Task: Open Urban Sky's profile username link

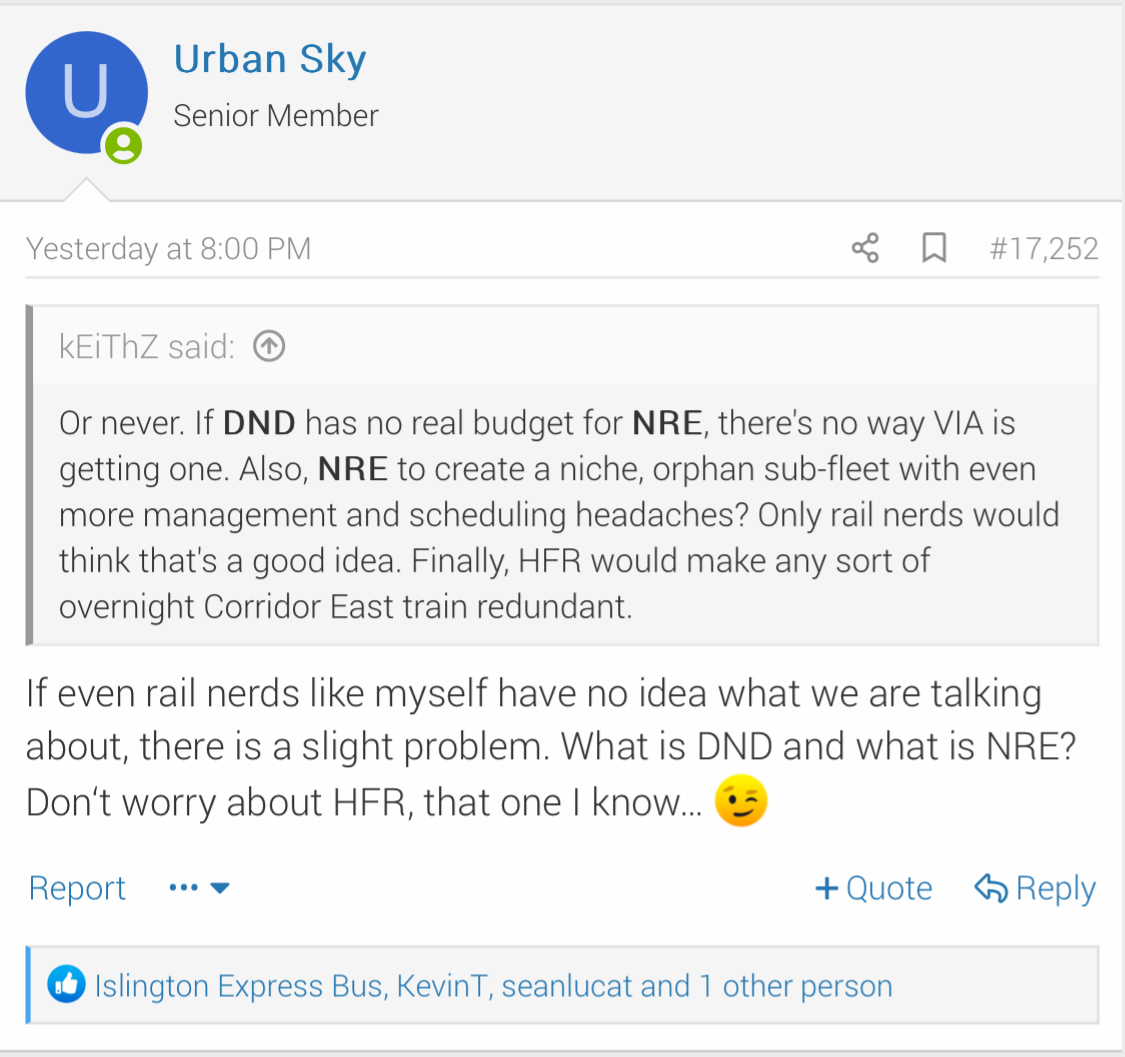Action: click(270, 59)
